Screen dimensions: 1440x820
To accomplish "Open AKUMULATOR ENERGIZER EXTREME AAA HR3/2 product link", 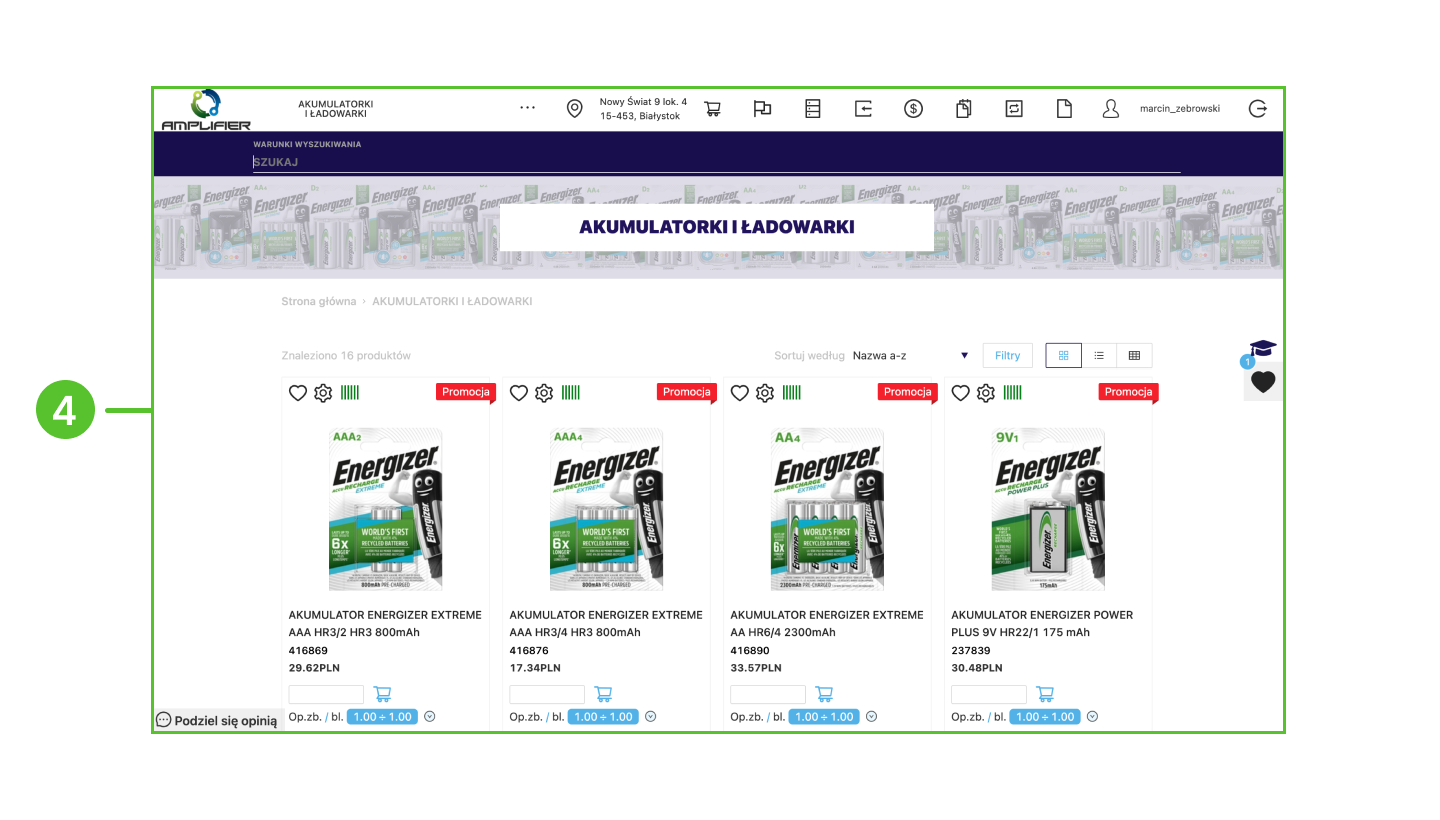I will click(x=385, y=623).
